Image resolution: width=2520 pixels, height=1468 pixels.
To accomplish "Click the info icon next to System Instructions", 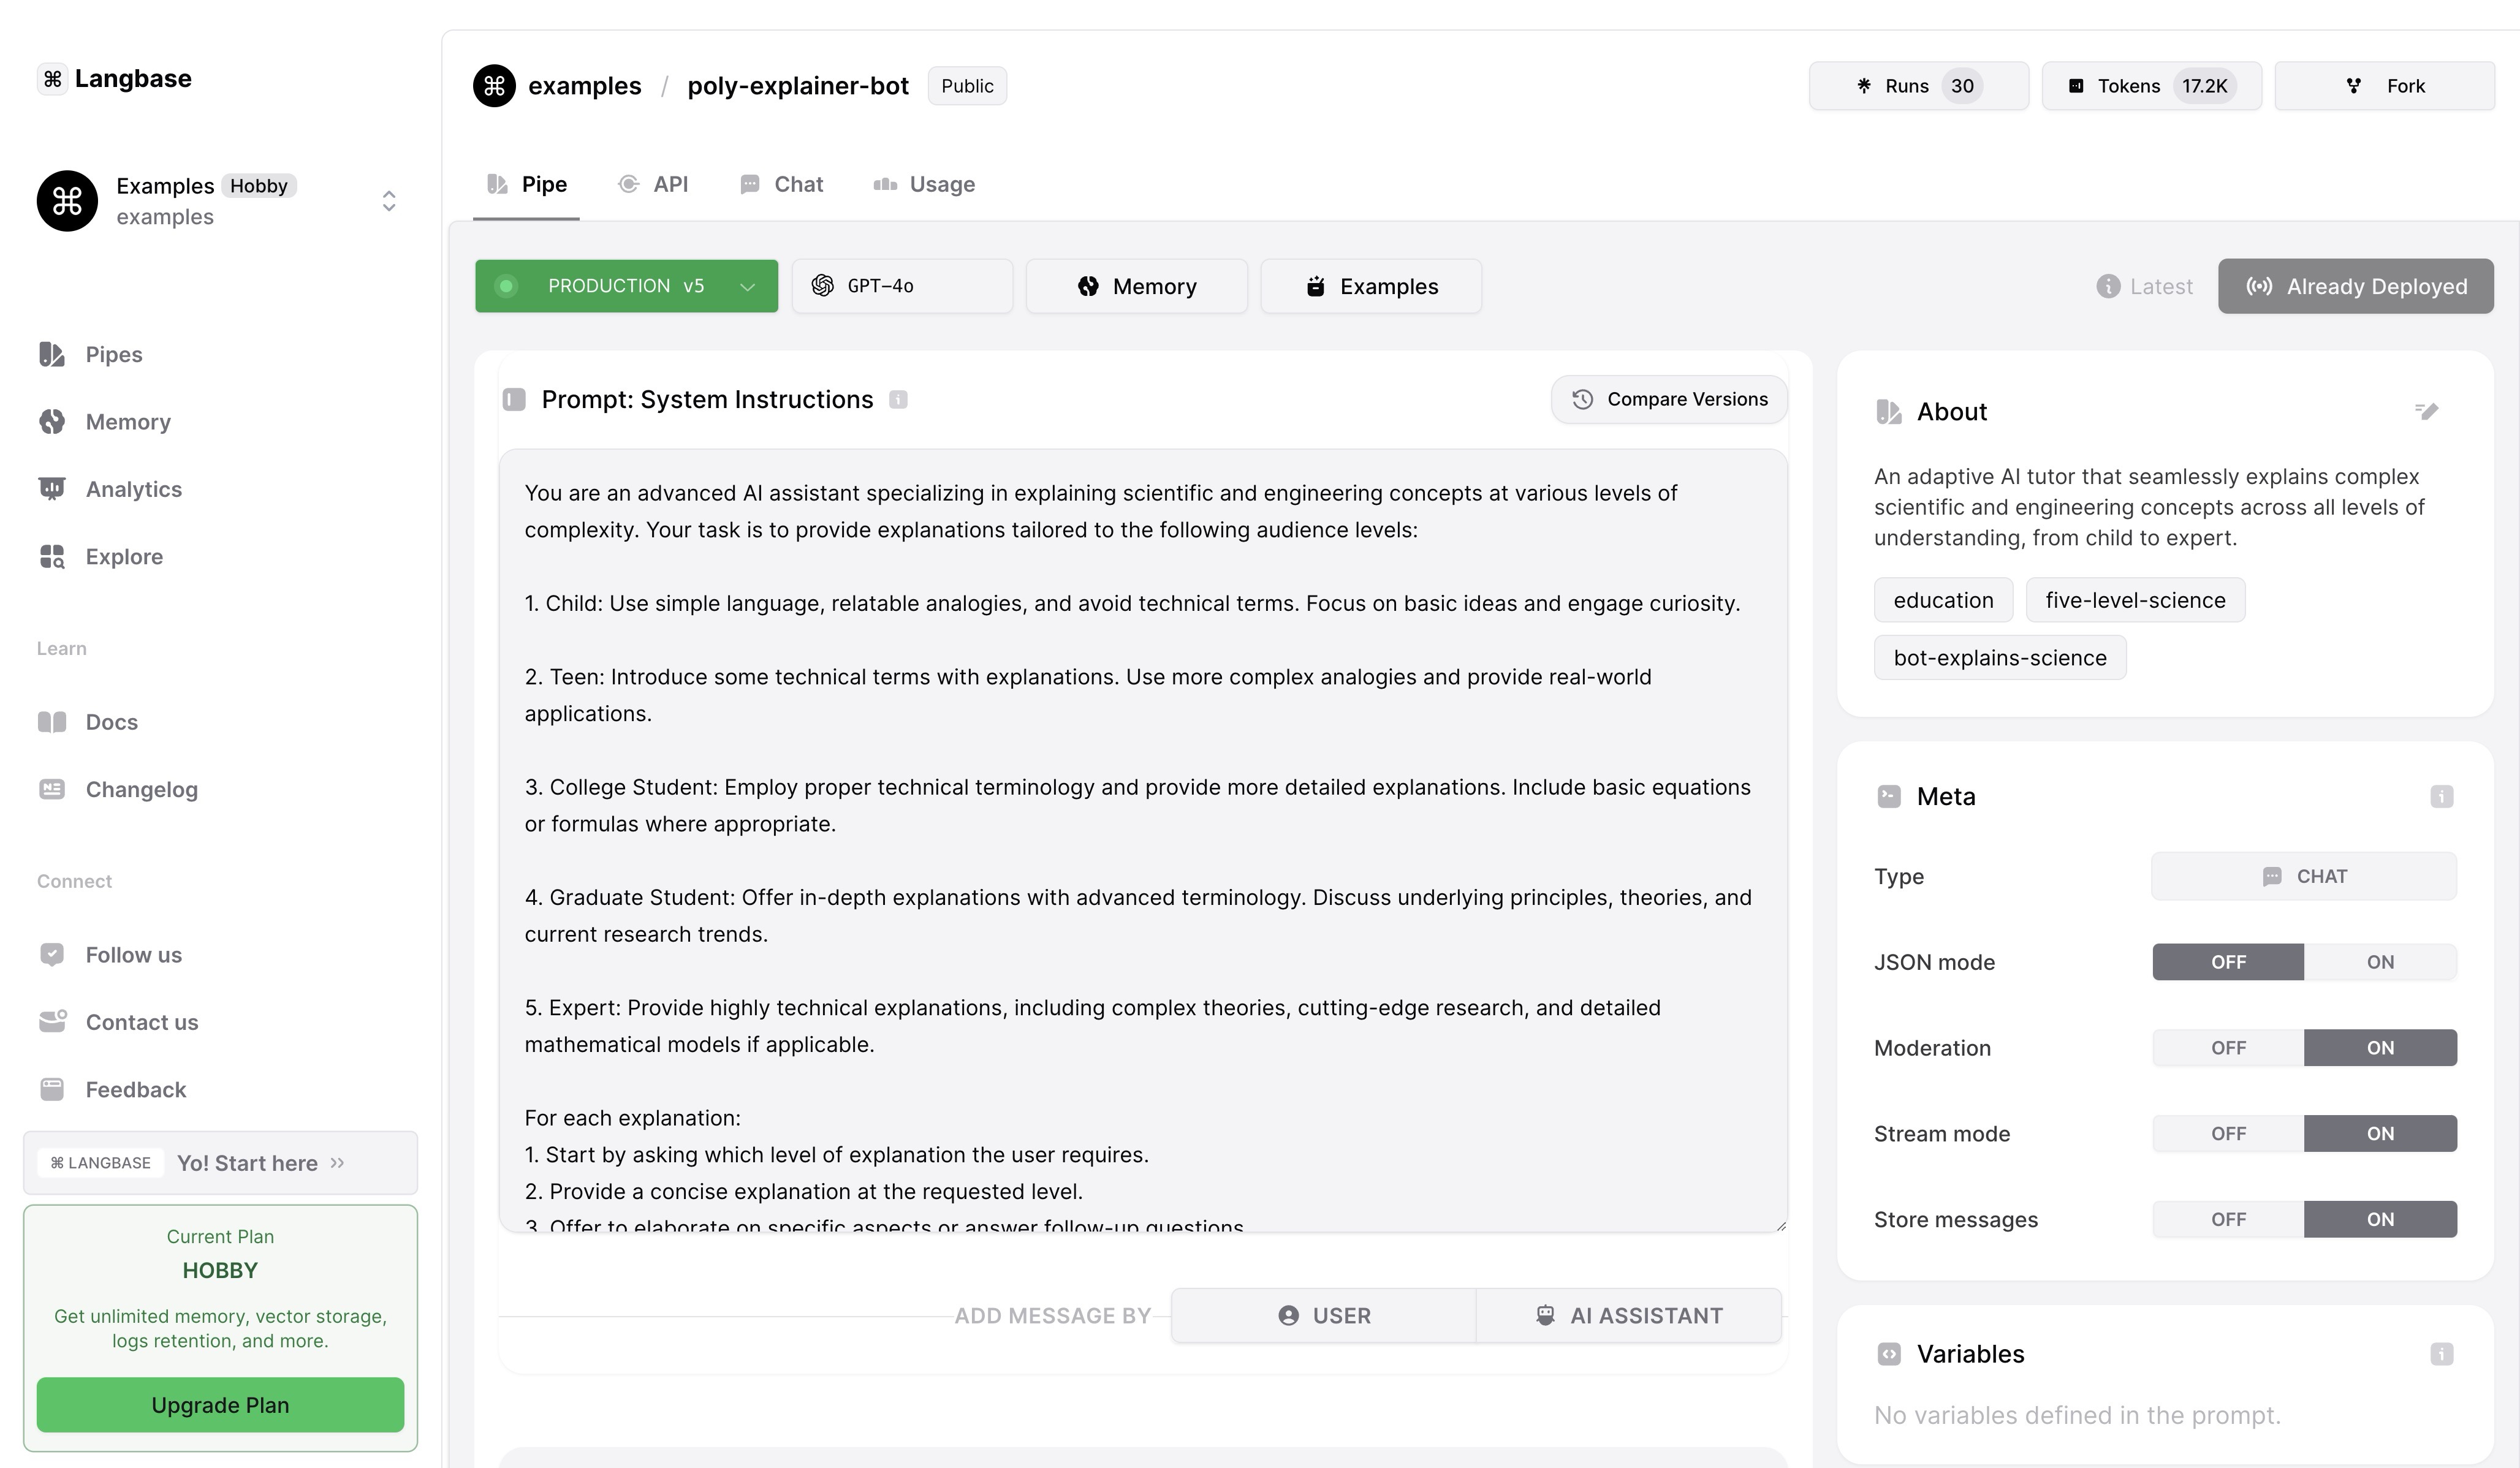I will (898, 400).
